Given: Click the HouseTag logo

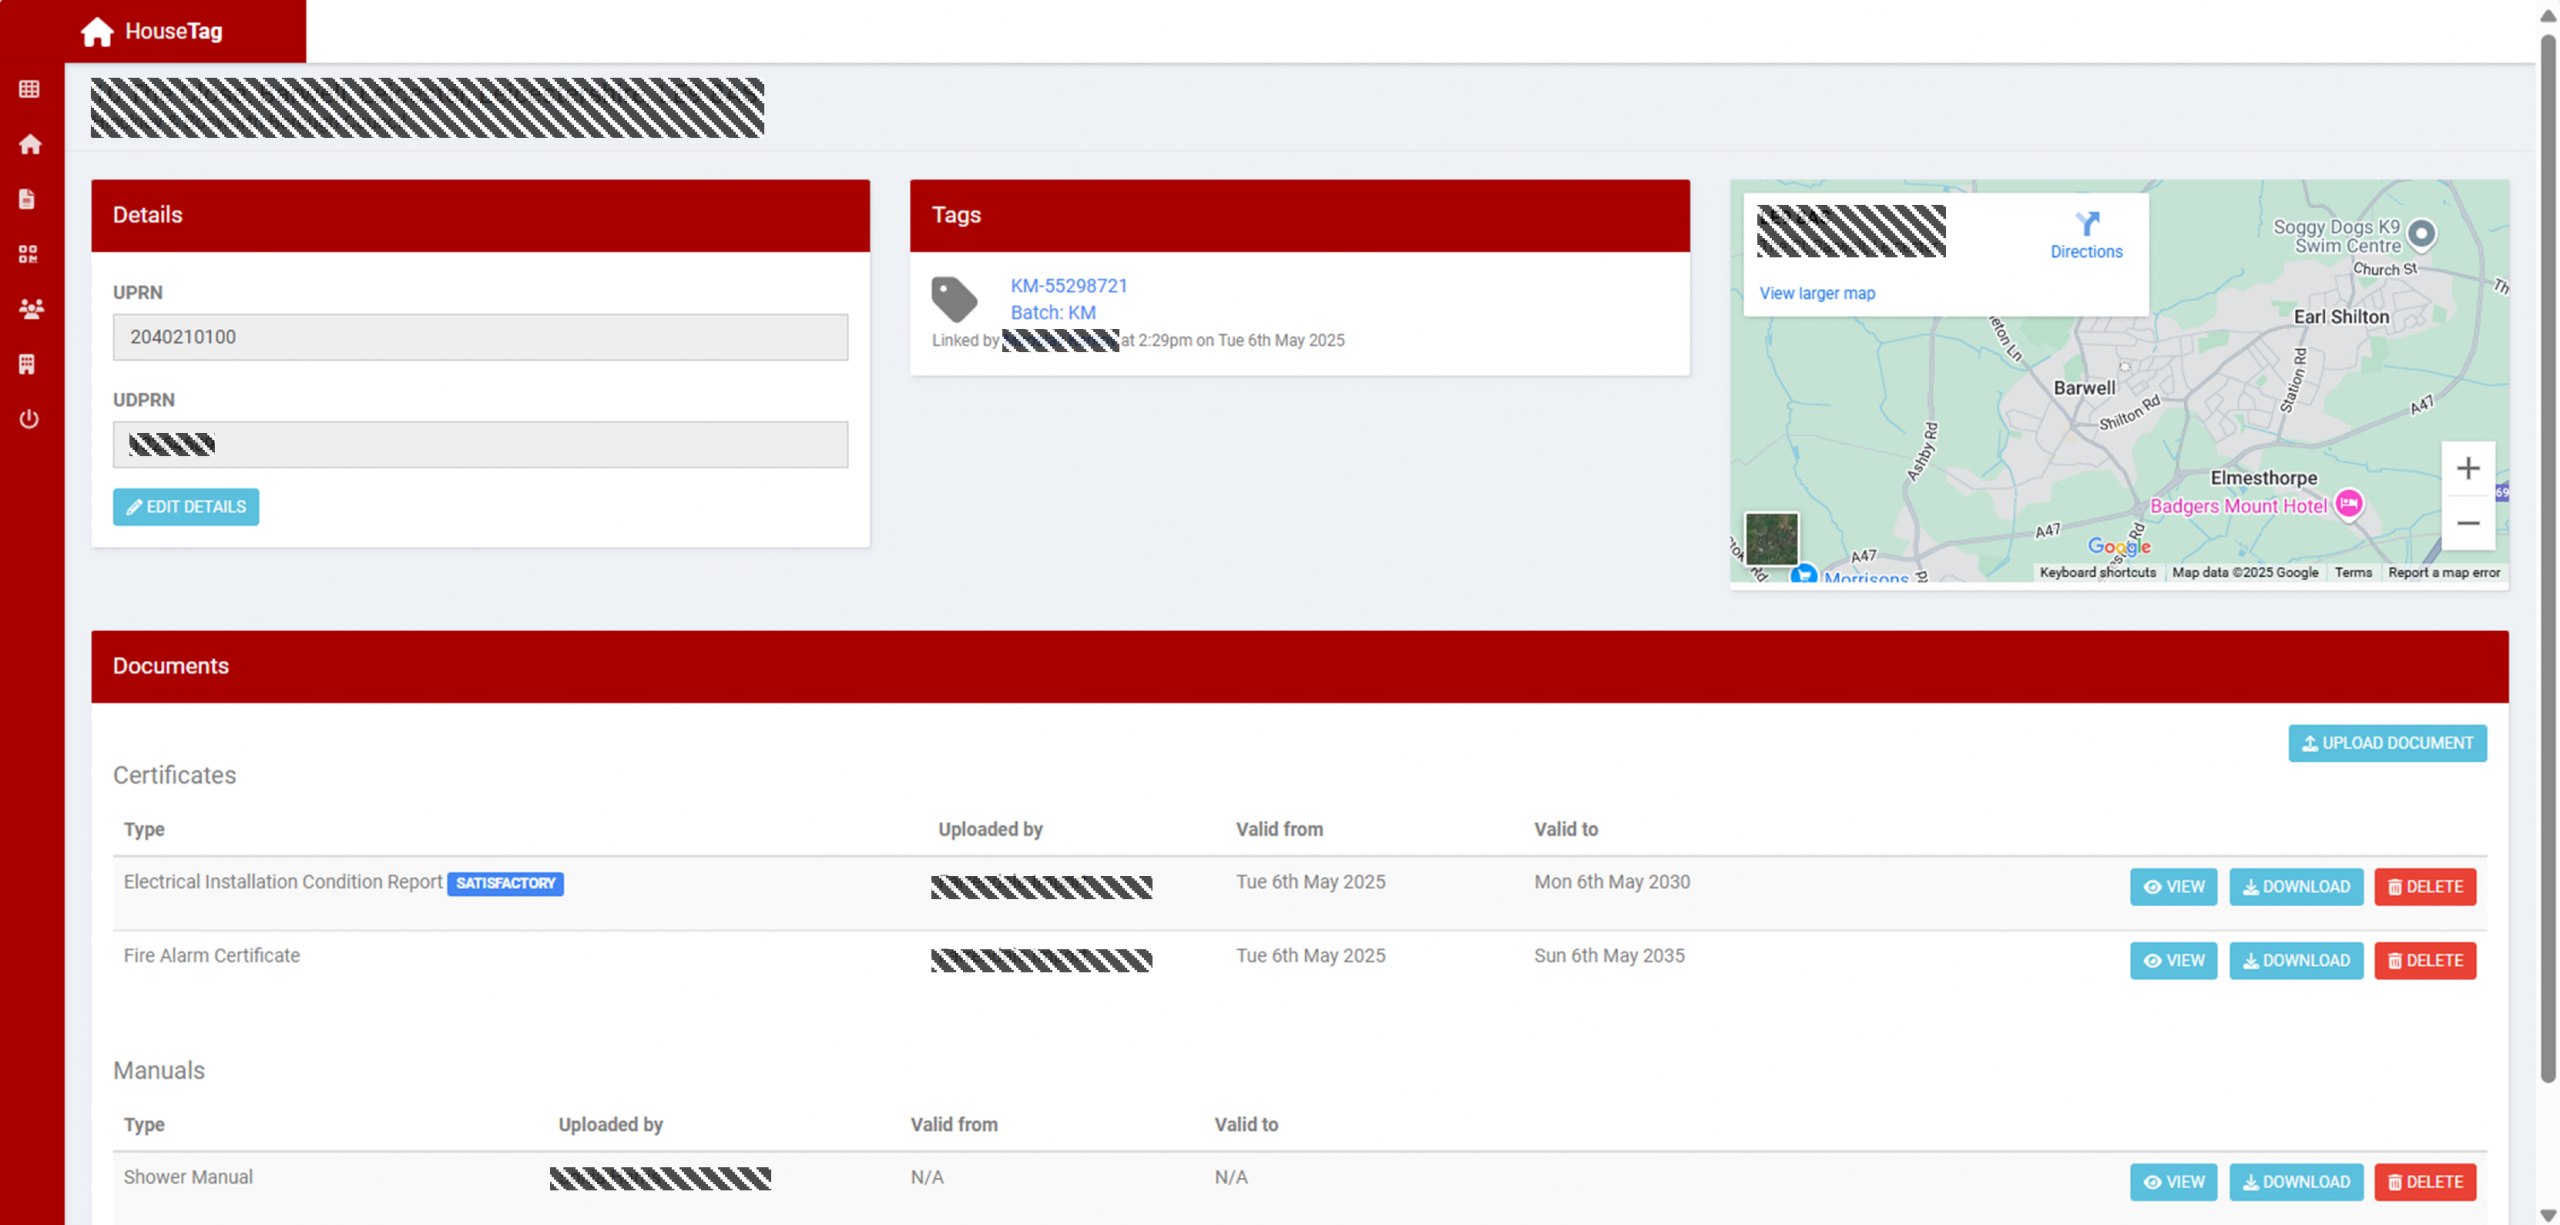Looking at the screenshot, I should coord(153,32).
